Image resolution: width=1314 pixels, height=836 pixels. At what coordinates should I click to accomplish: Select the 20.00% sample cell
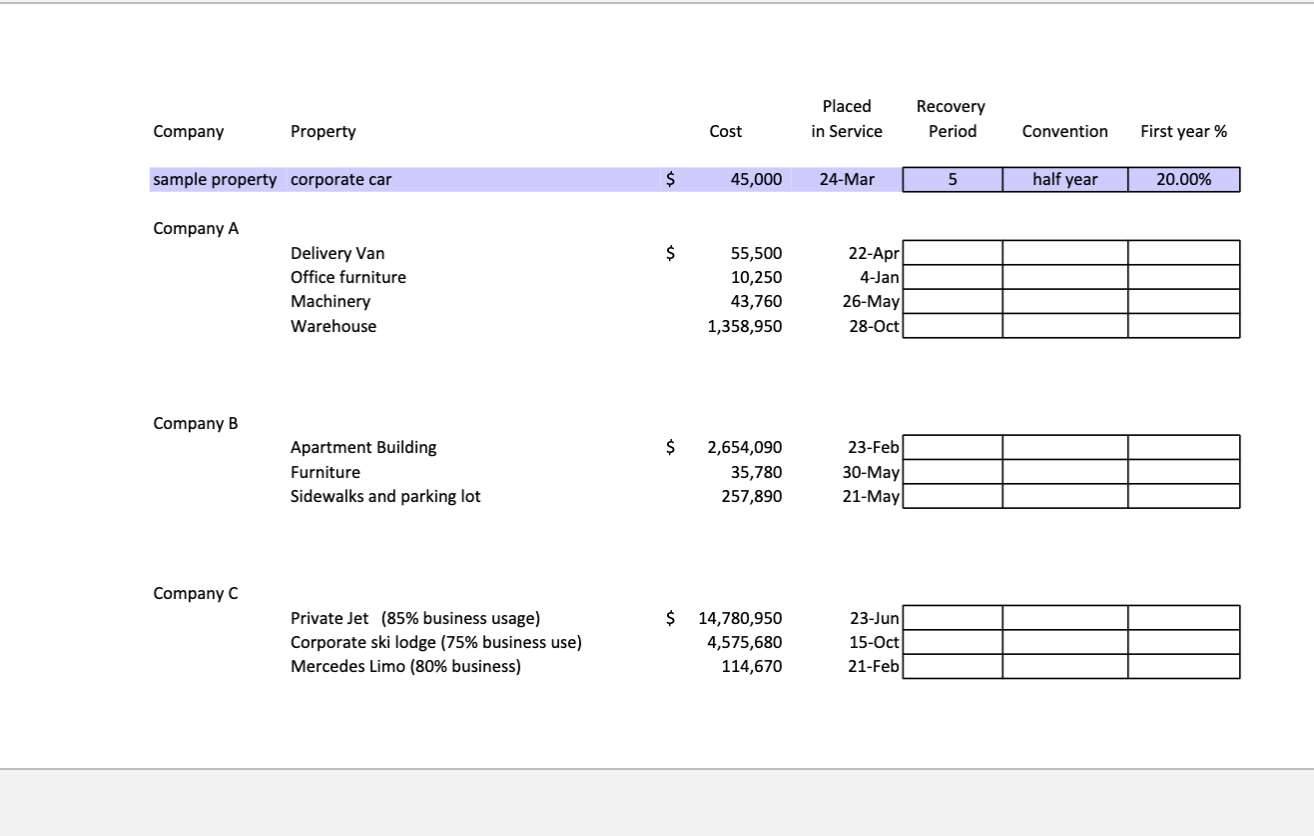tap(1184, 180)
